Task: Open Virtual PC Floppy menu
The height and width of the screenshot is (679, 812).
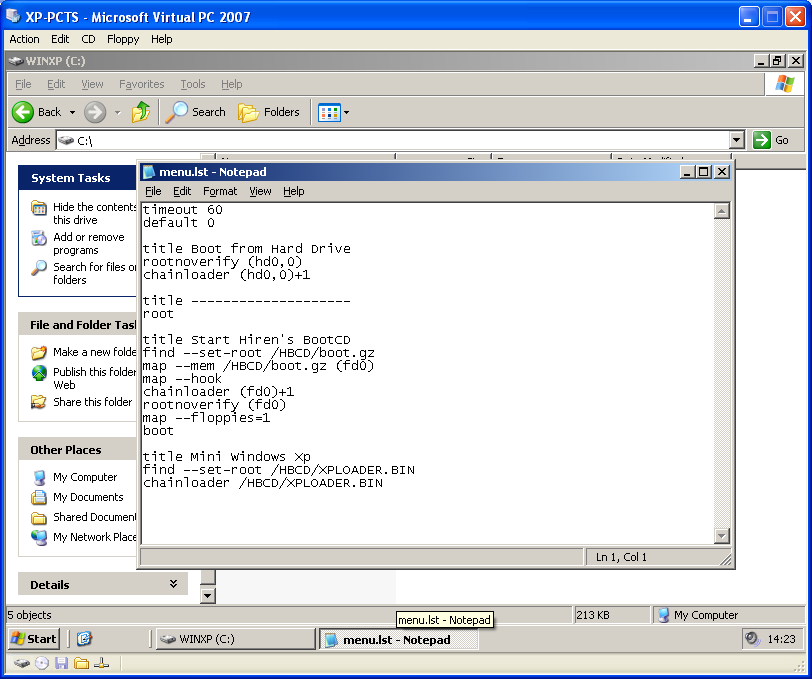Action: coord(123,39)
